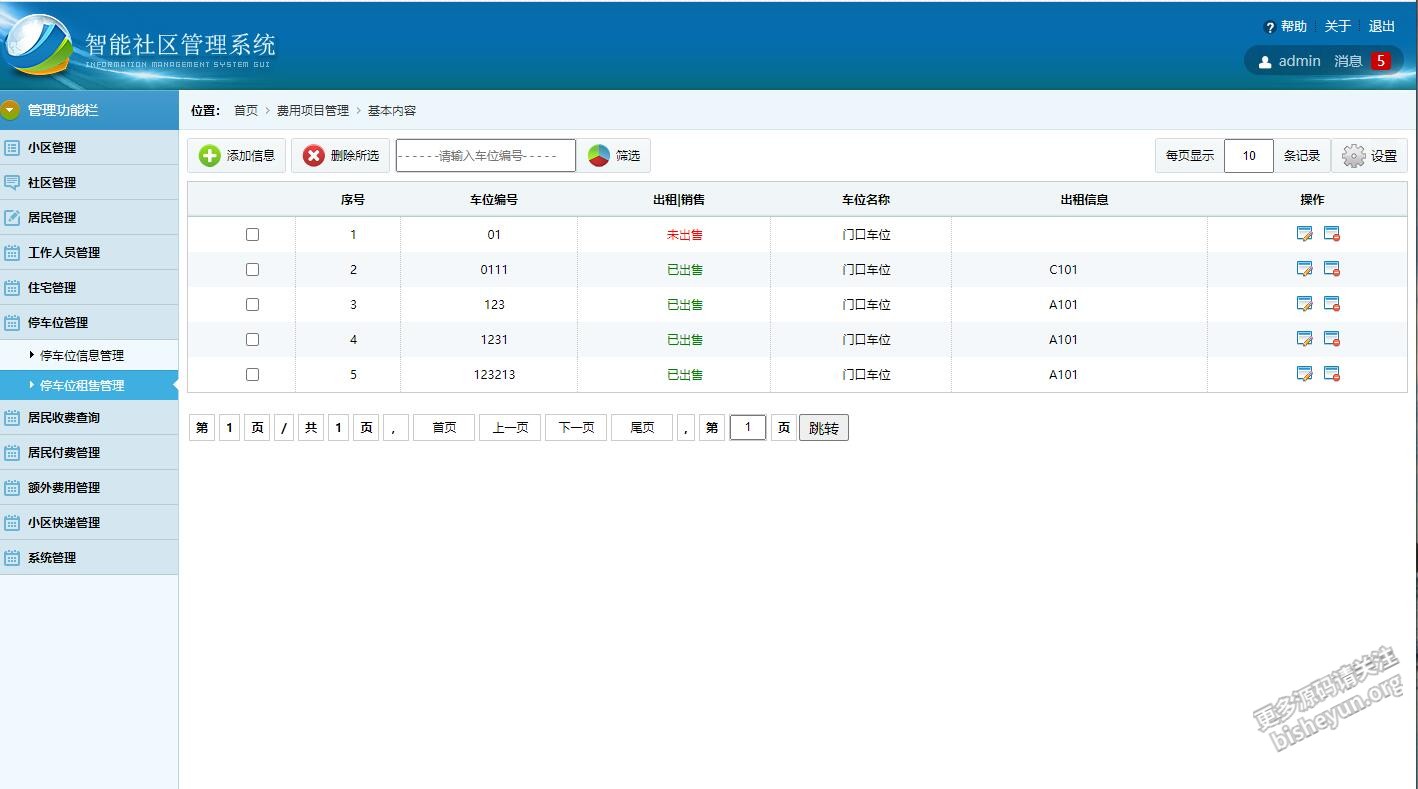The image size is (1418, 789).
Task: Click 关于 in the top bar
Action: (1337, 26)
